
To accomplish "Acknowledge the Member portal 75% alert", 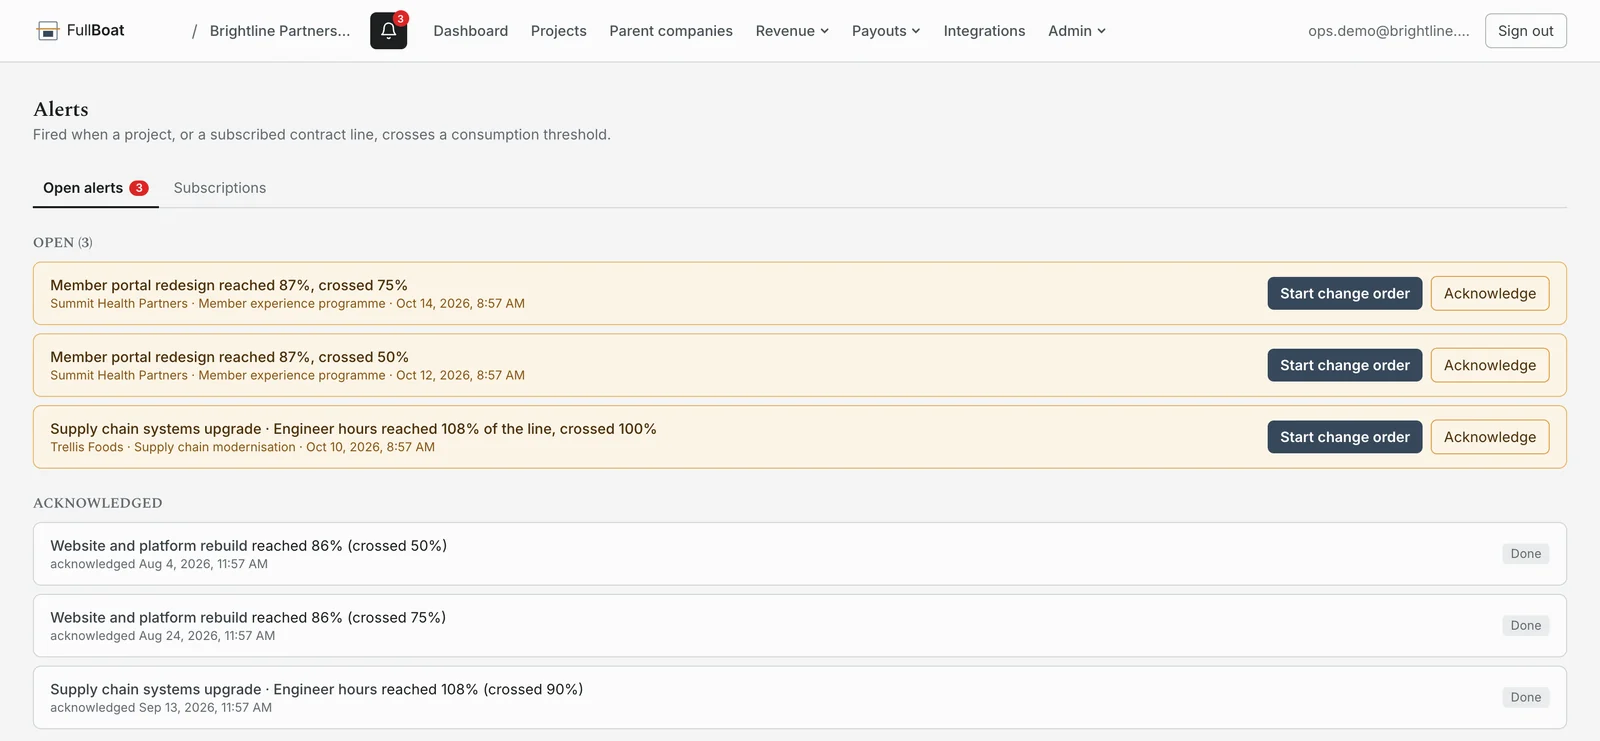I will tap(1490, 294).
